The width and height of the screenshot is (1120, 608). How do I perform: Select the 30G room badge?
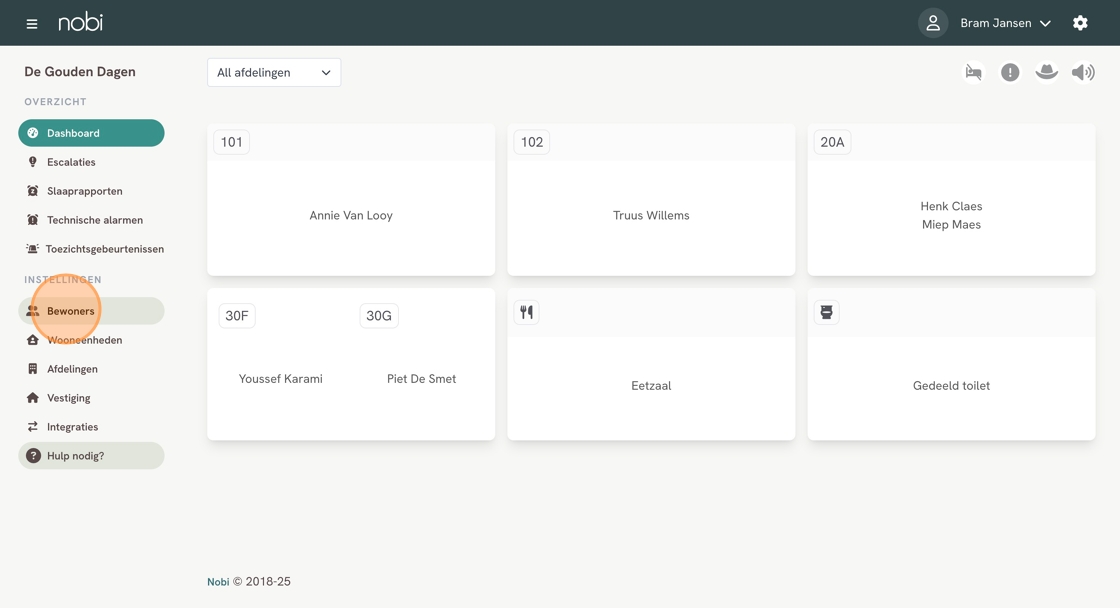379,316
